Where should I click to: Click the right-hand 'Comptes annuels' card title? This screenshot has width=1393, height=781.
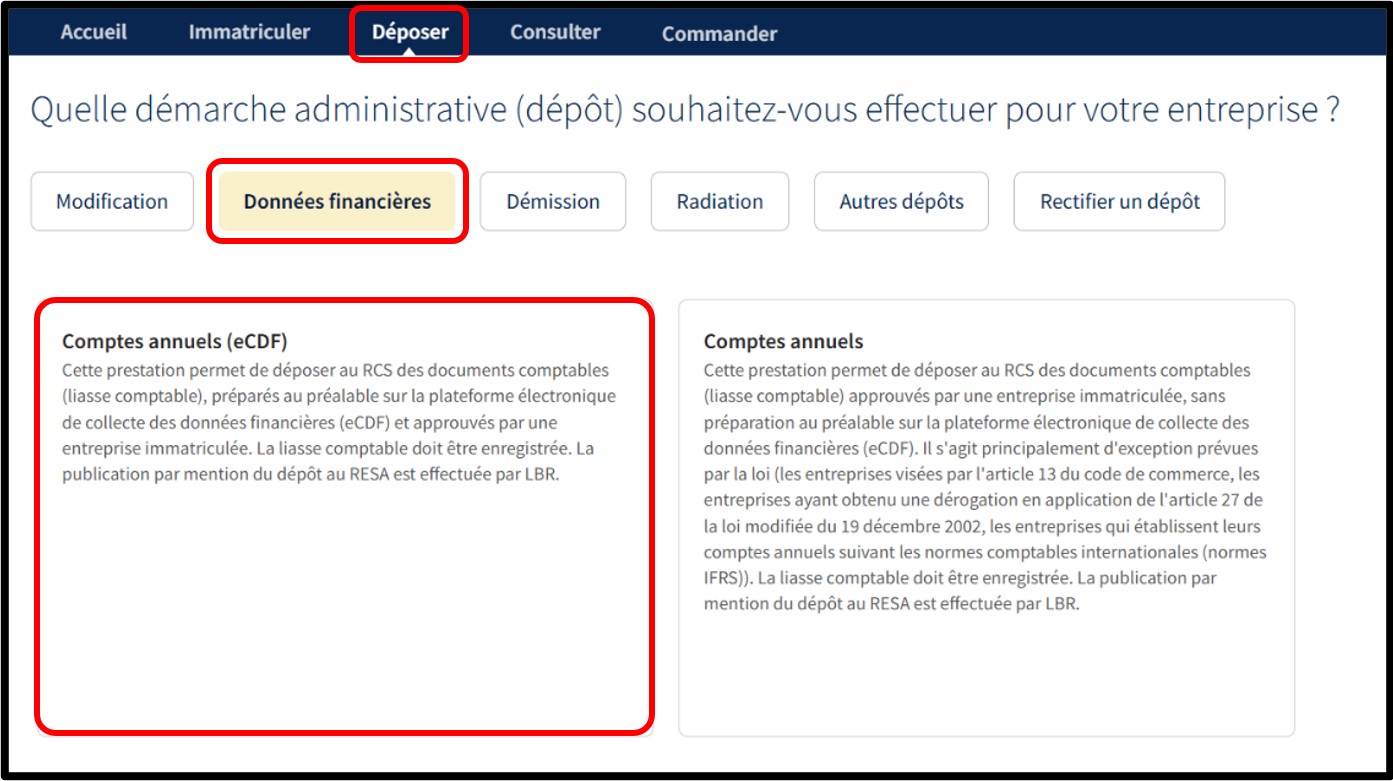[783, 342]
